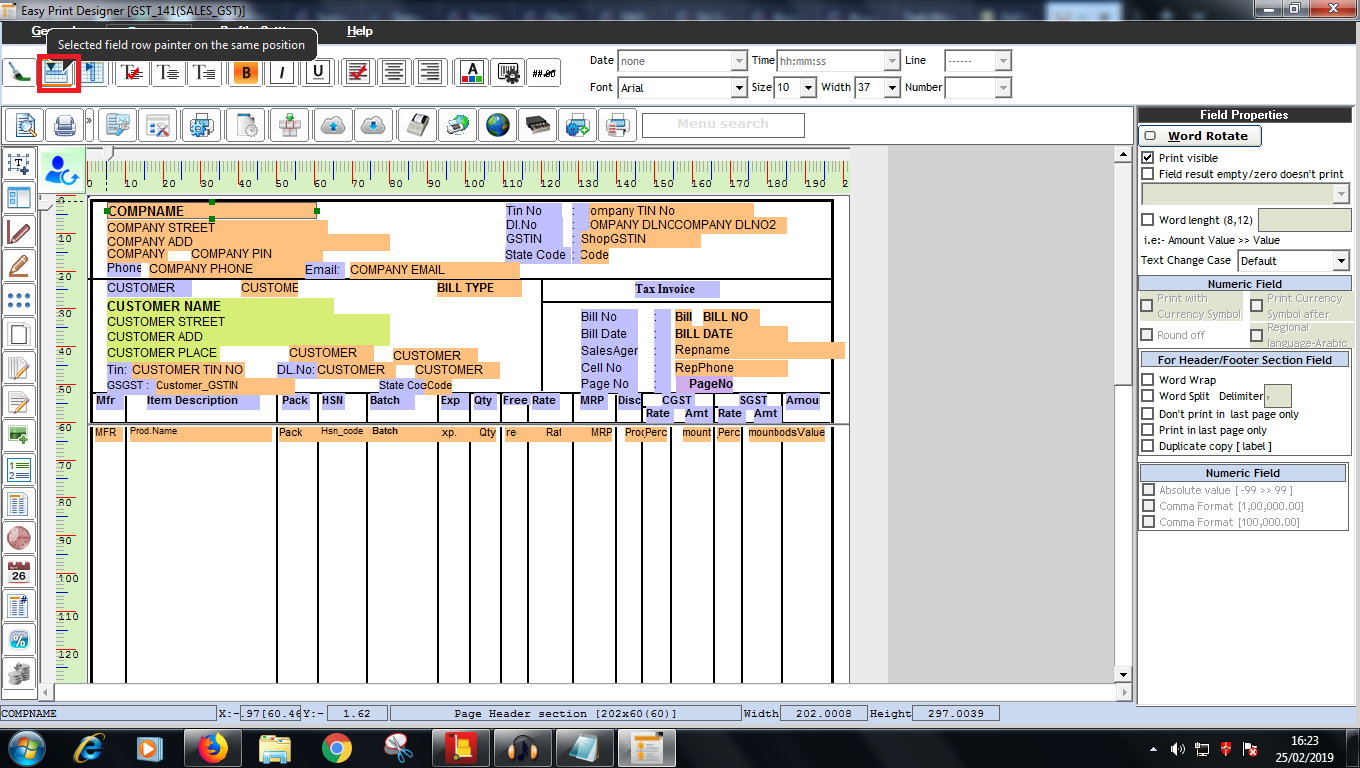Click the cash drawer icon
This screenshot has width=1360, height=768.
point(538,126)
